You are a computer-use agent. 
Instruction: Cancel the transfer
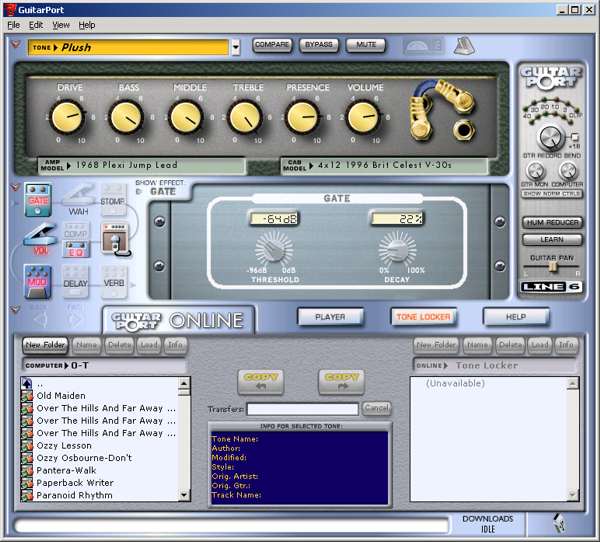tap(377, 408)
